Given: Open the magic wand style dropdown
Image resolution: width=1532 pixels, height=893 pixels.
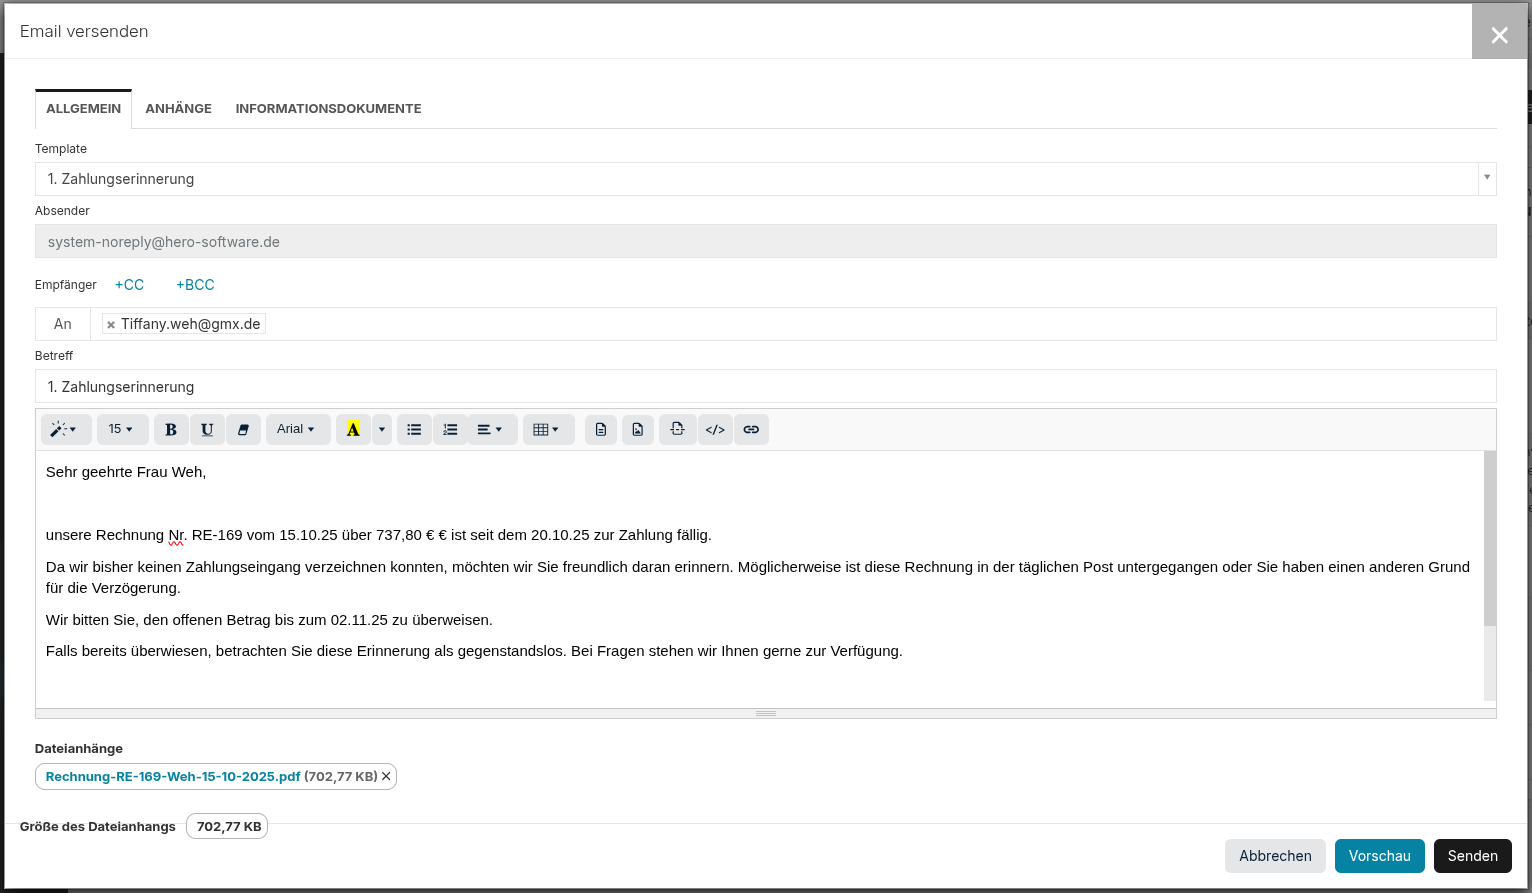Looking at the screenshot, I should point(65,430).
